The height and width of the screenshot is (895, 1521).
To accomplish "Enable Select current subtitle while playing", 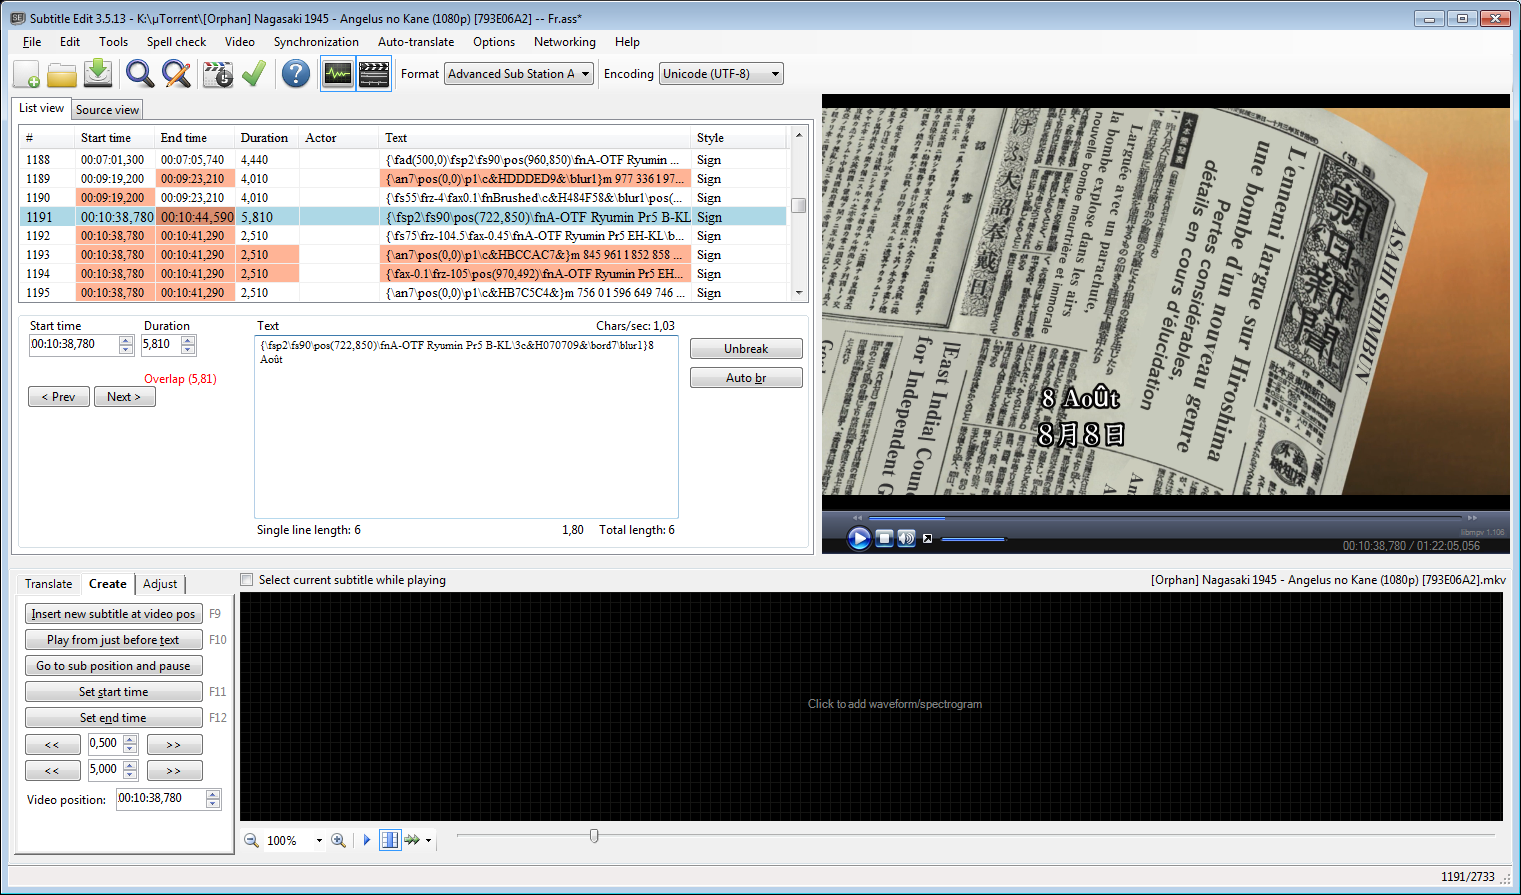I will (x=247, y=580).
